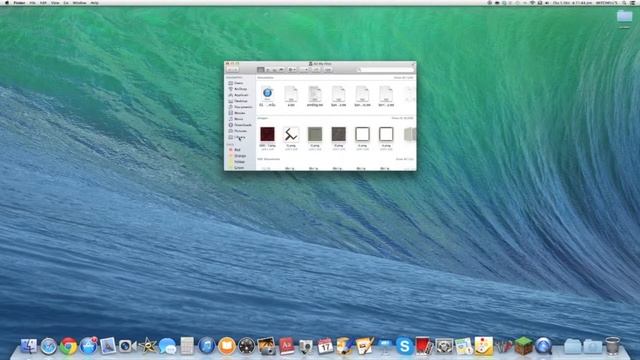Go back or forward in Finder toolbar
640x360 pixels.
point(233,70)
